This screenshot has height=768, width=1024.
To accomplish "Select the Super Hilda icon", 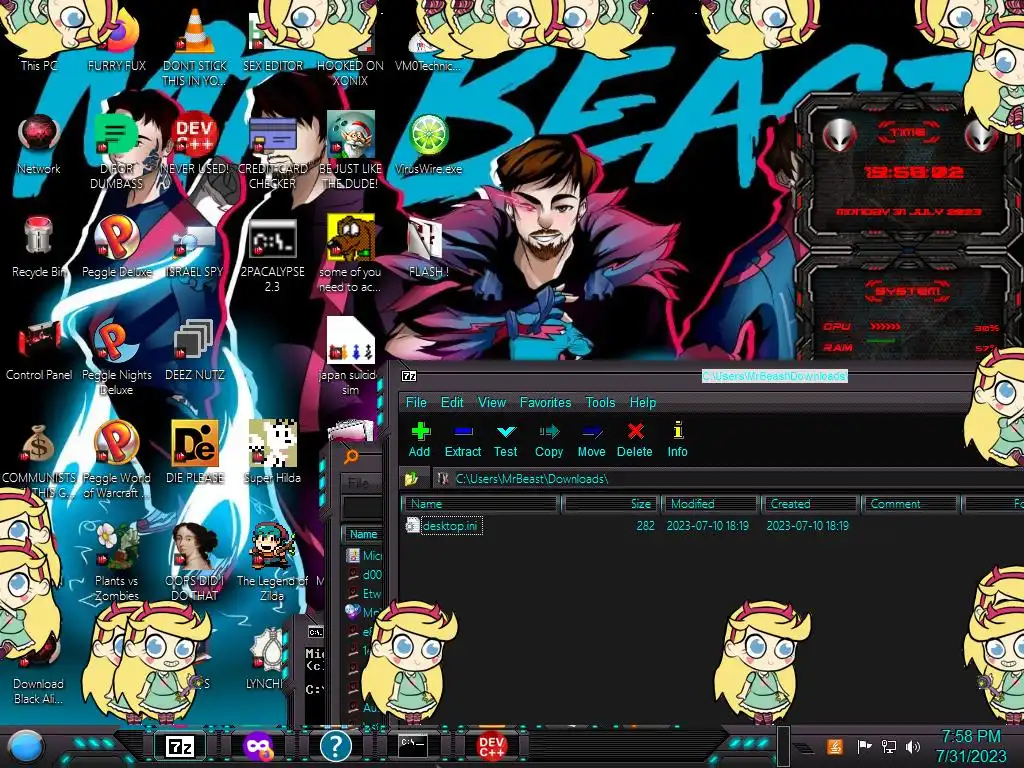I will [273, 453].
